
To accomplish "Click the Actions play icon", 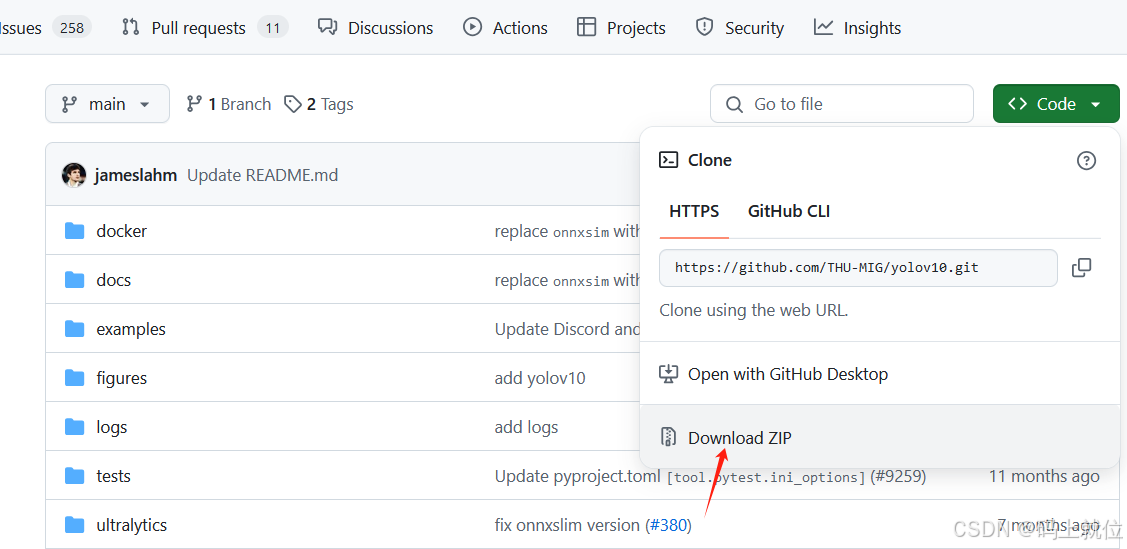I will tap(472, 28).
